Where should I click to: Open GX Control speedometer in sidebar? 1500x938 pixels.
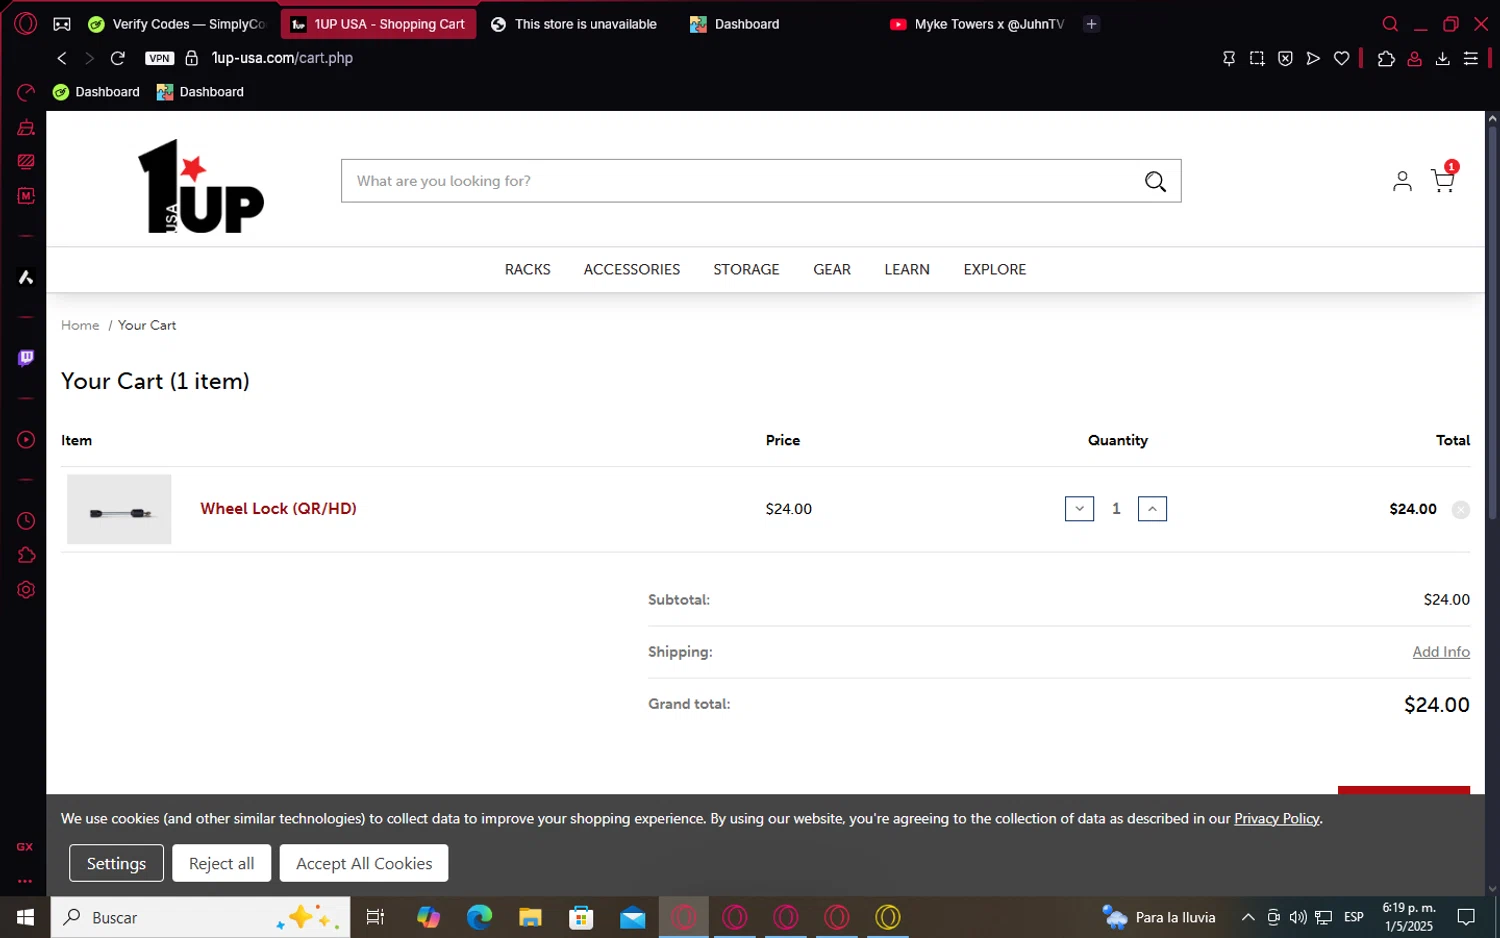click(26, 93)
